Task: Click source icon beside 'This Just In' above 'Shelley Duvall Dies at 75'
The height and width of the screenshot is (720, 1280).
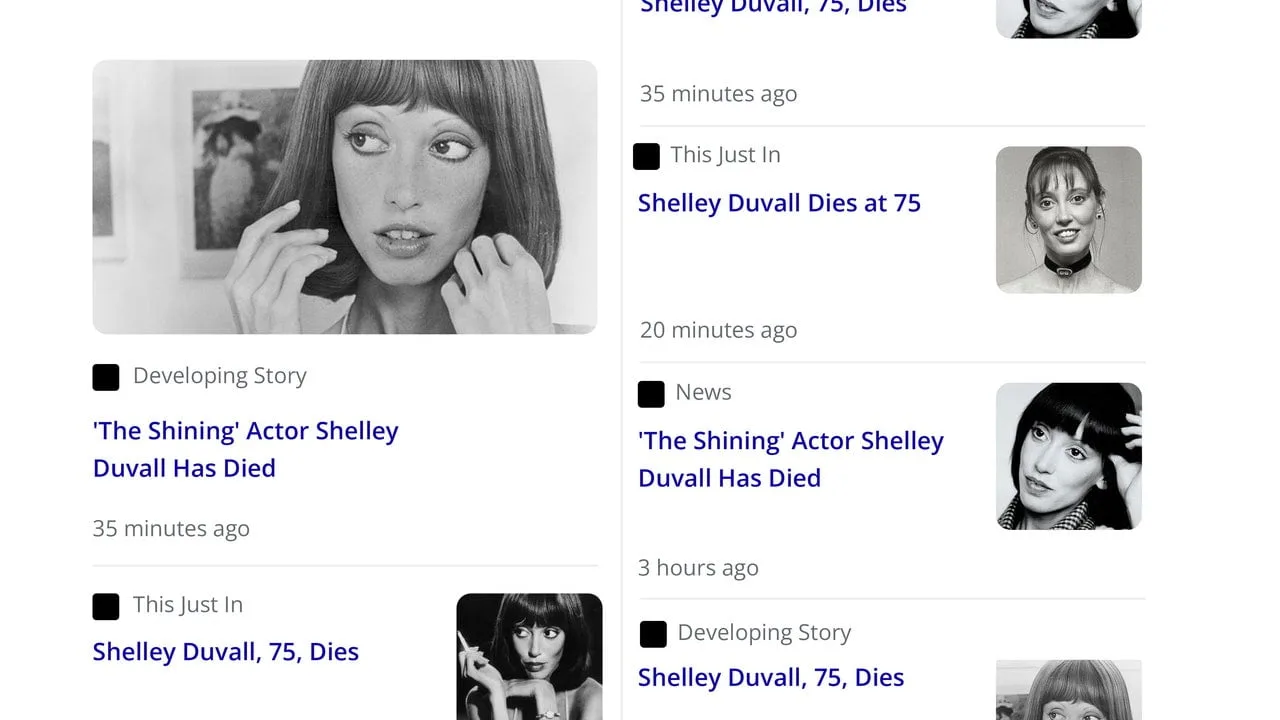Action: 646,156
